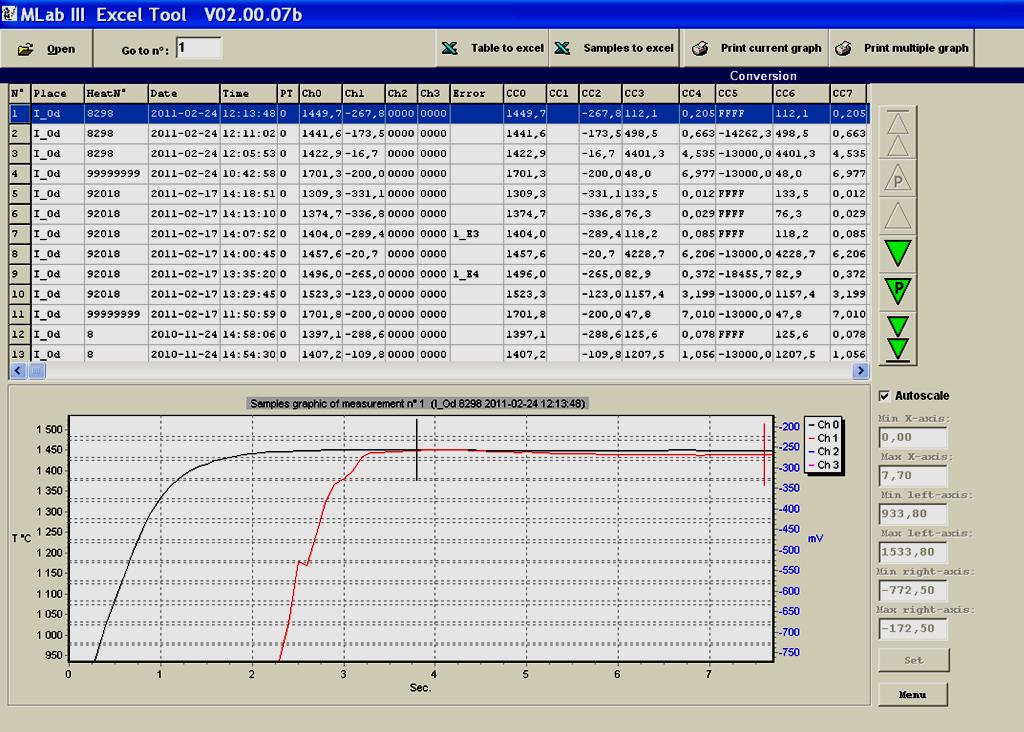This screenshot has height=732, width=1024.
Task: Click the table's scroll-left arrow
Action: [18, 371]
